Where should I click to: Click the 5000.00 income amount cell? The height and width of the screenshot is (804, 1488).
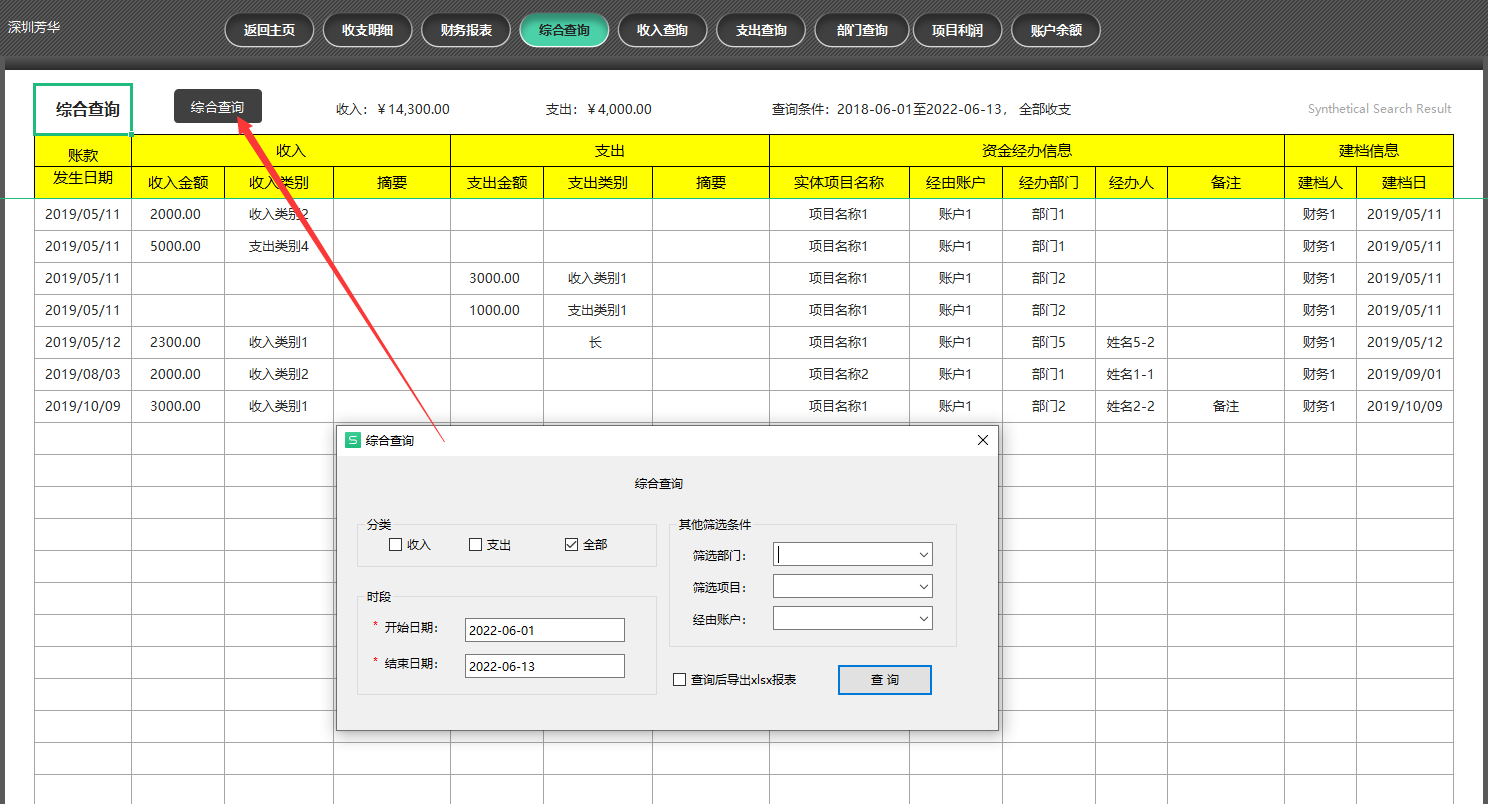tap(178, 246)
